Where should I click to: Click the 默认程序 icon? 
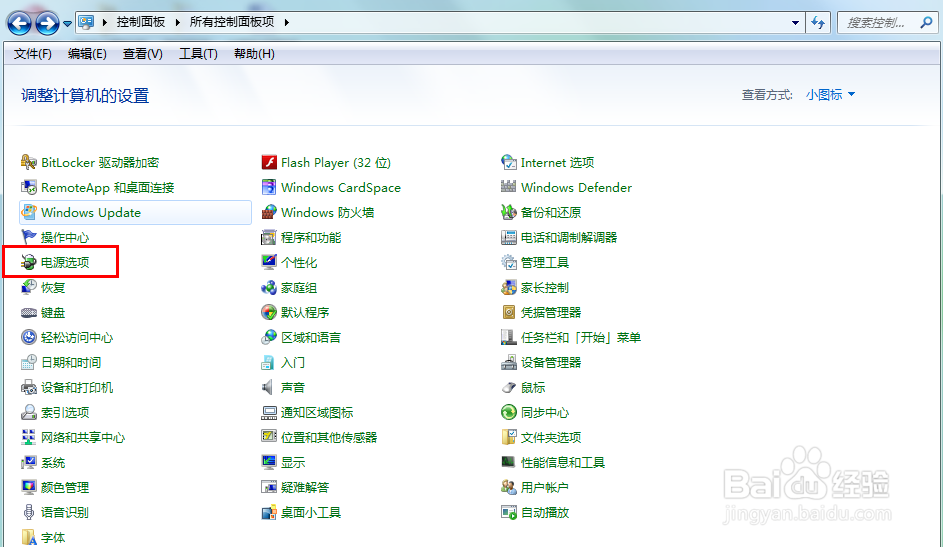269,313
